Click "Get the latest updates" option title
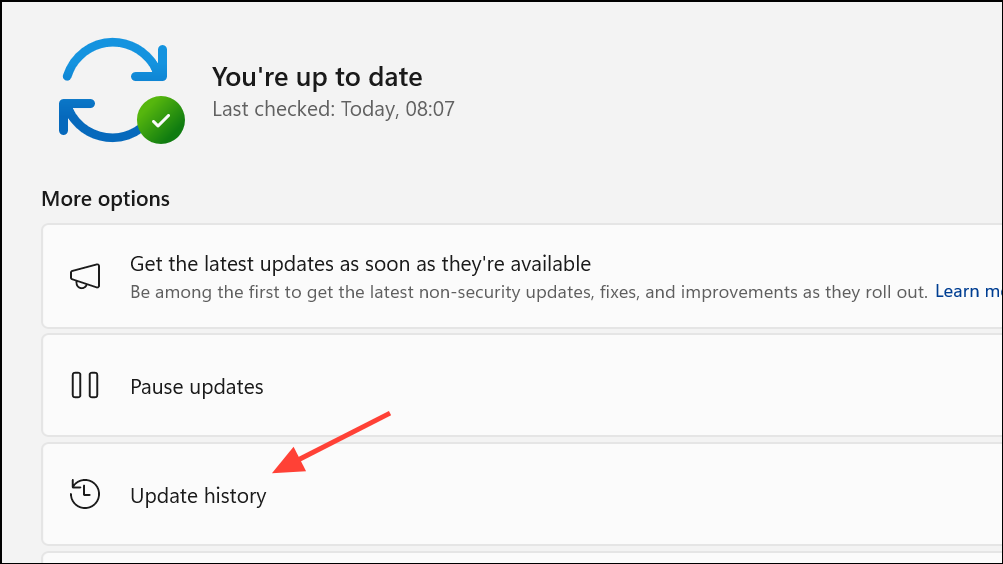Viewport: 1003px width, 564px height. (360, 263)
